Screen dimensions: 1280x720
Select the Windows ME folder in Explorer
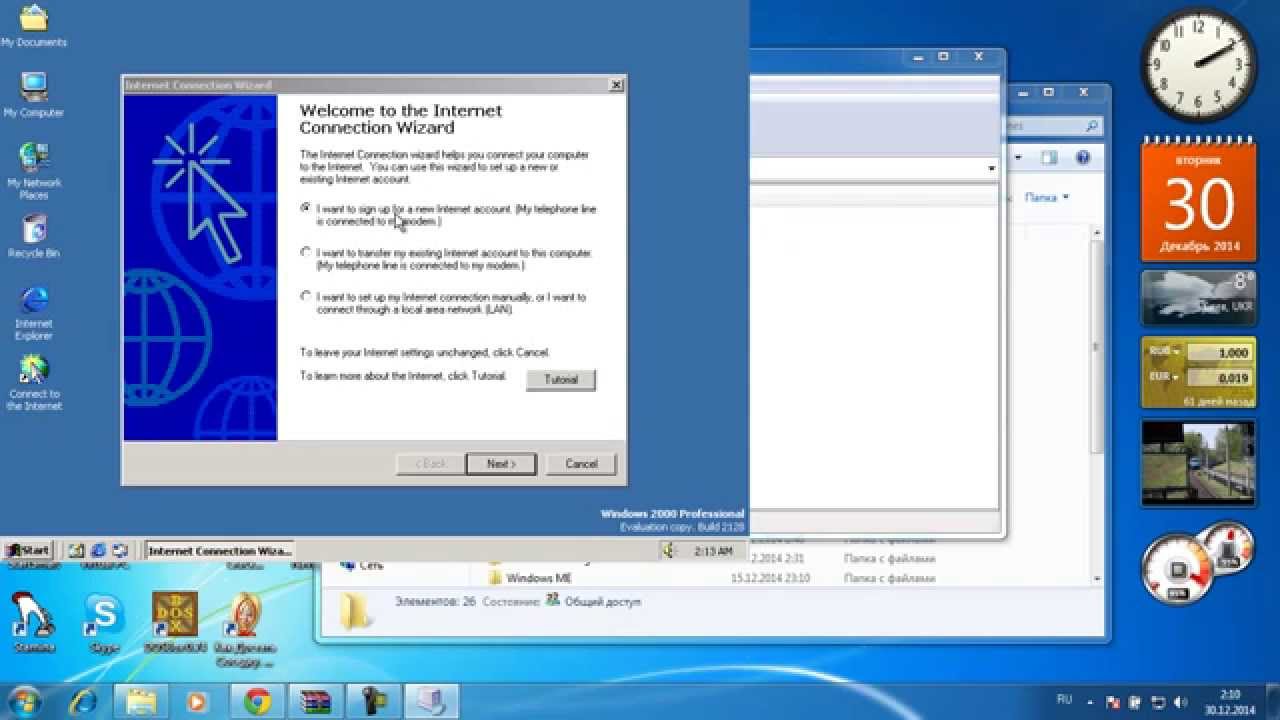540,578
